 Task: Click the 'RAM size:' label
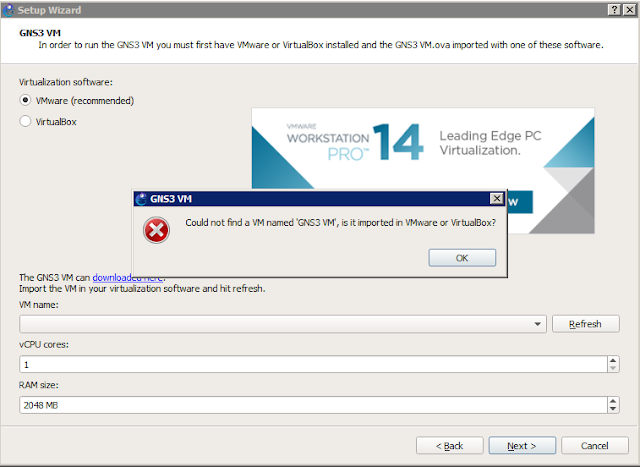click(x=39, y=385)
